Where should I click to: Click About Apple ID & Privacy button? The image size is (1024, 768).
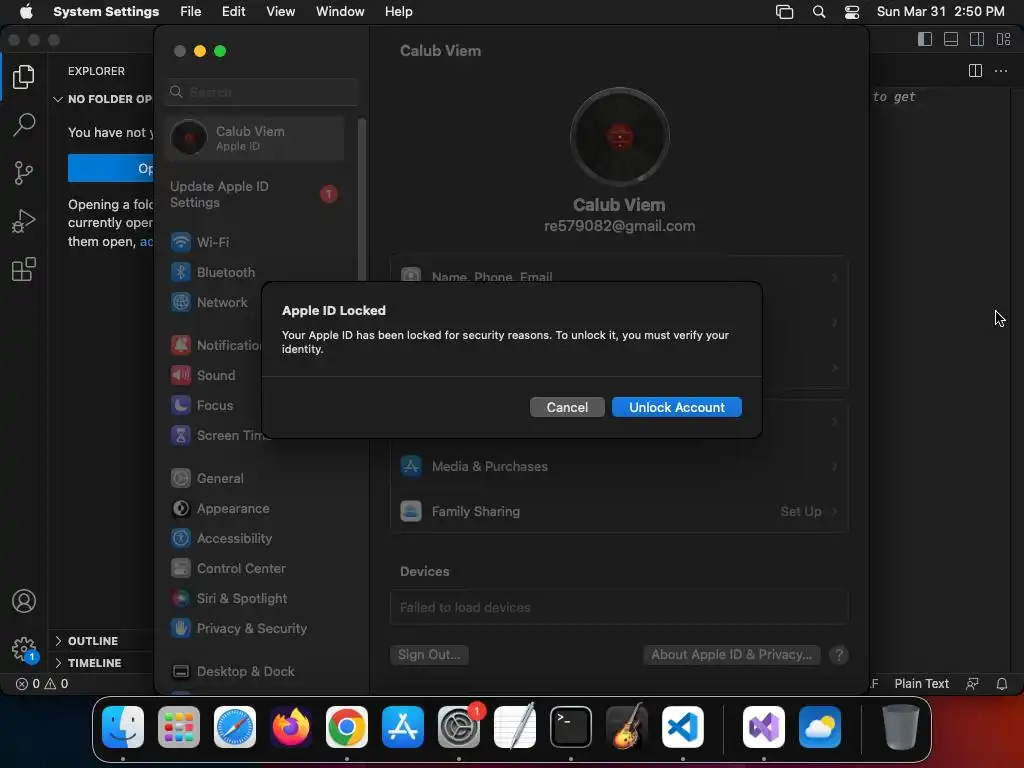point(731,655)
